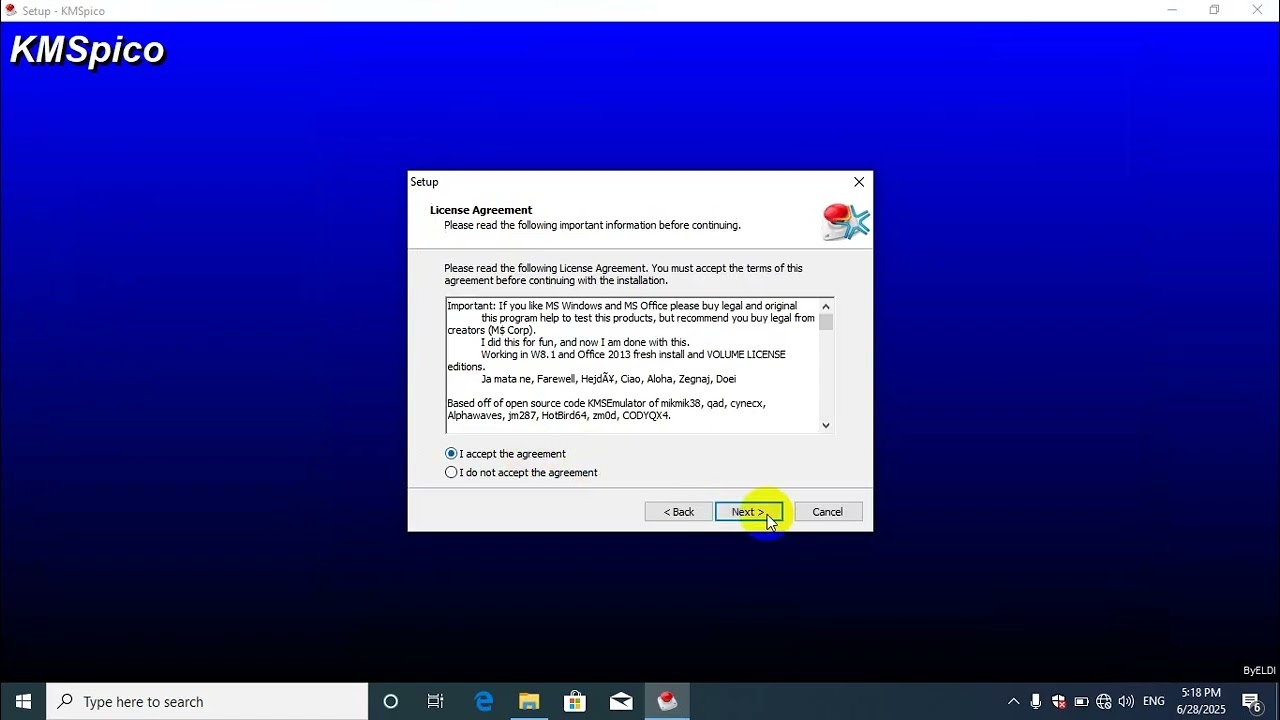Open the clock showing 5:18 PM

(1201, 701)
